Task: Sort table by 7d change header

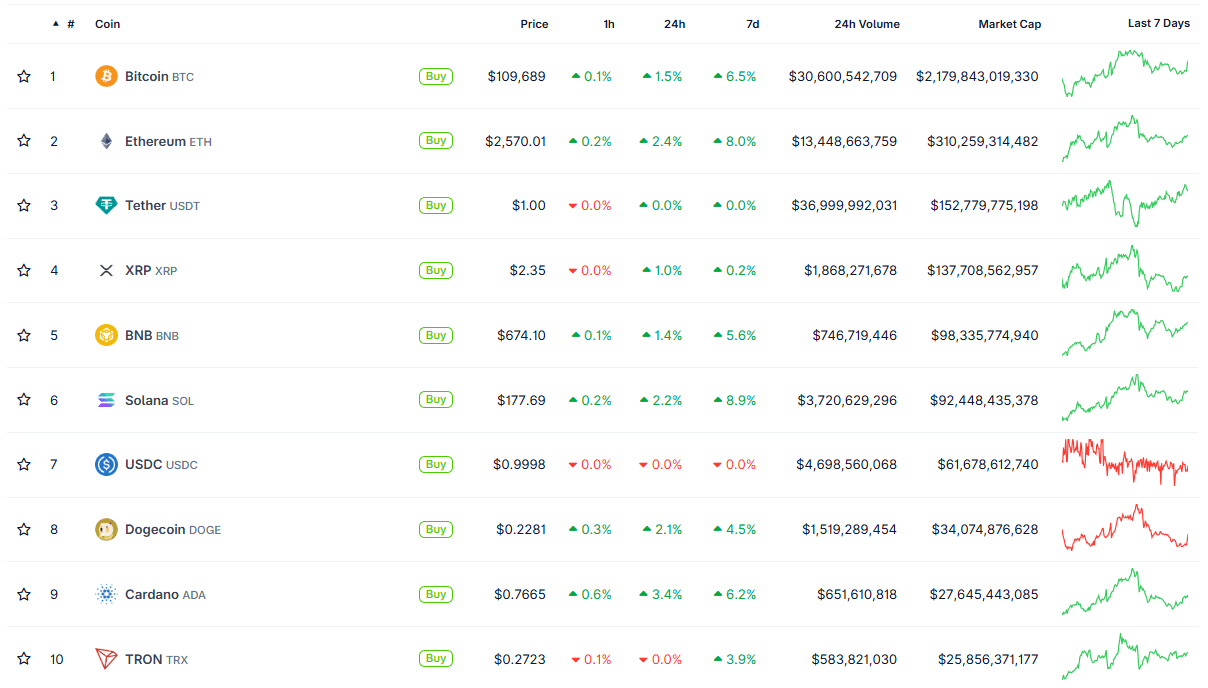Action: (x=752, y=24)
